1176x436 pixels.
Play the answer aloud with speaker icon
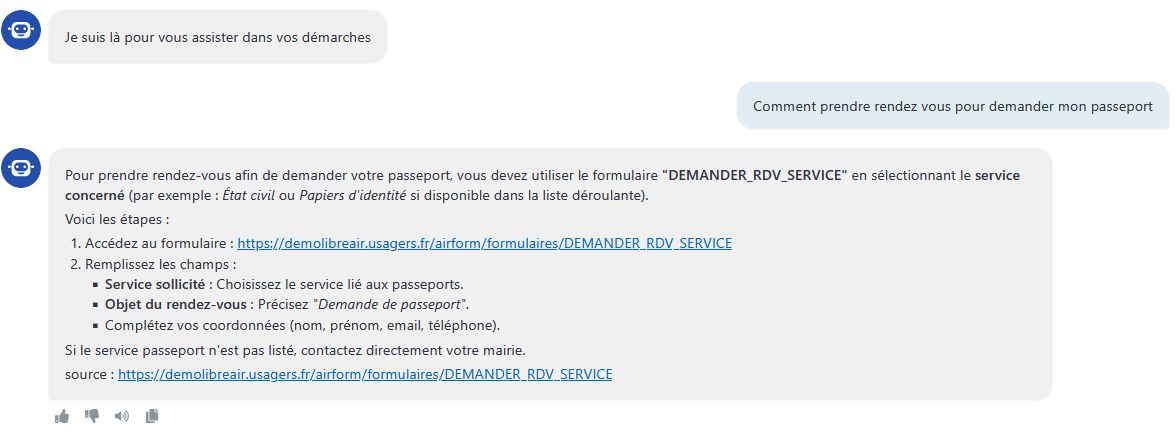coord(122,416)
